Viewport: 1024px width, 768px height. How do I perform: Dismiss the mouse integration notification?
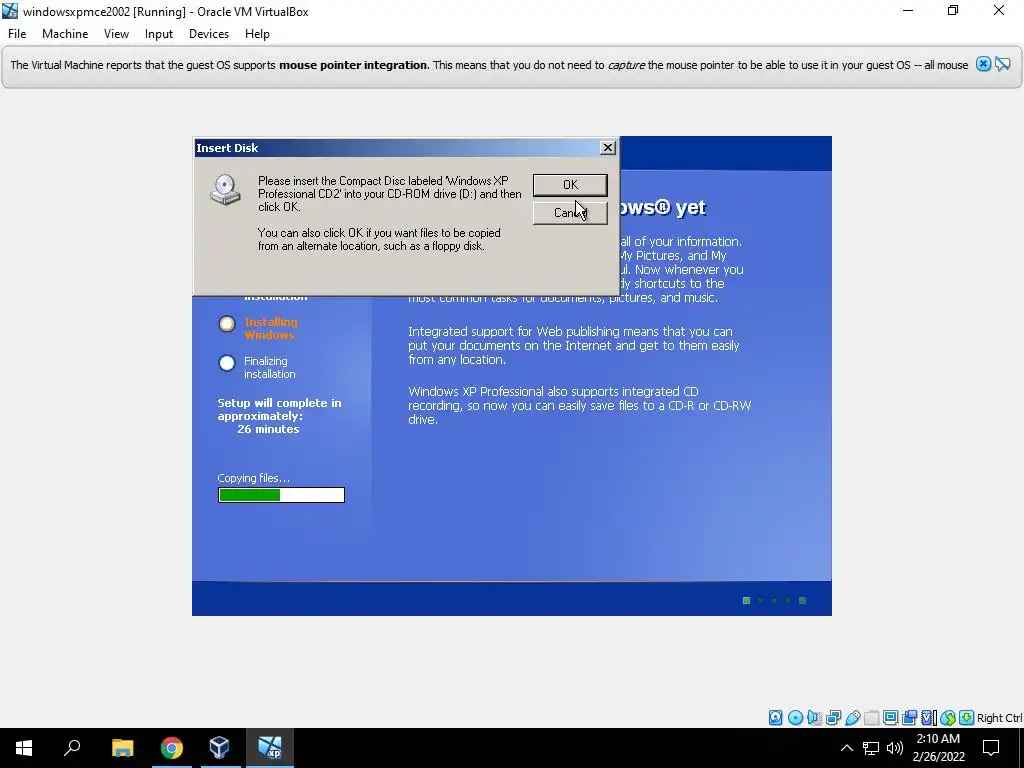tap(983, 64)
